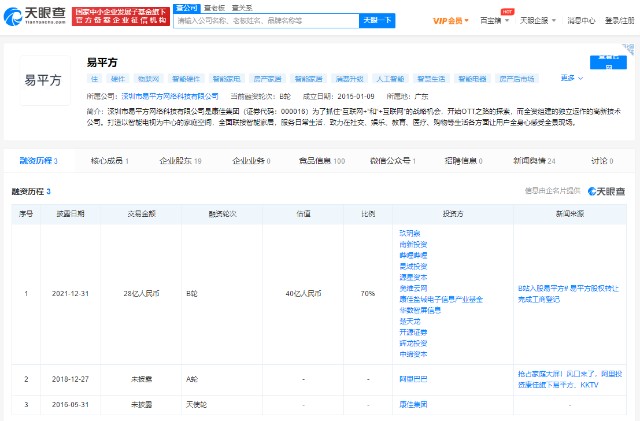Open the 天眼企服 dropdown menu

538,20
